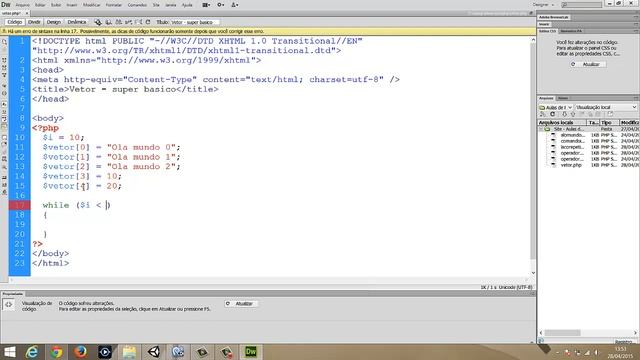Click Atualizar button in Properties panel
This screenshot has height=360, width=640.
click(241, 304)
